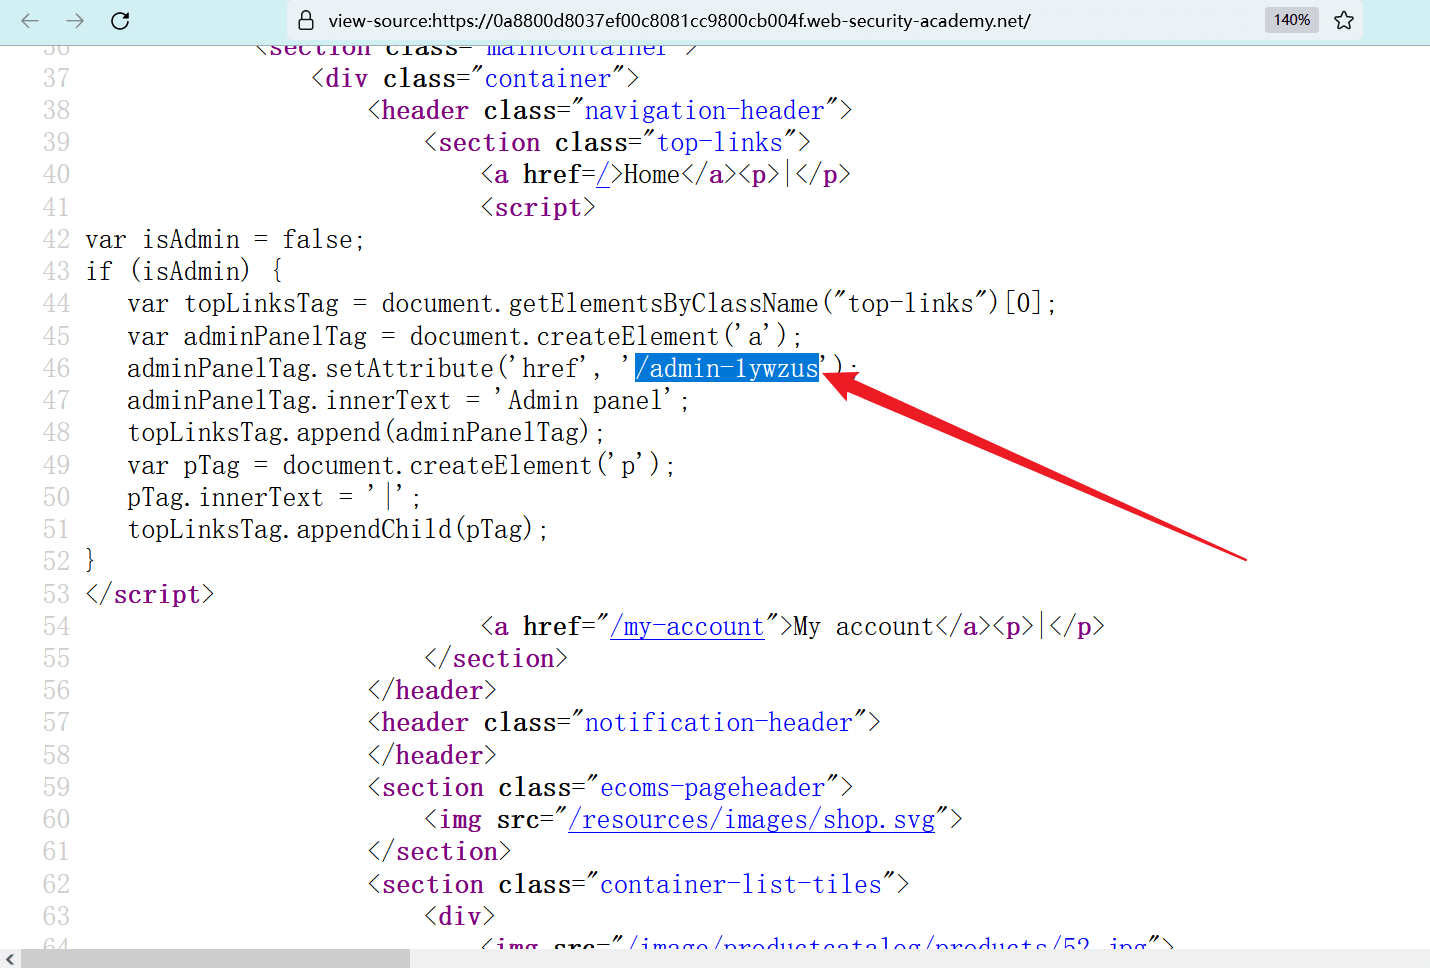Image resolution: width=1430 pixels, height=968 pixels.
Task: Click the 'if (isAdmin) {' line
Action: tap(184, 272)
